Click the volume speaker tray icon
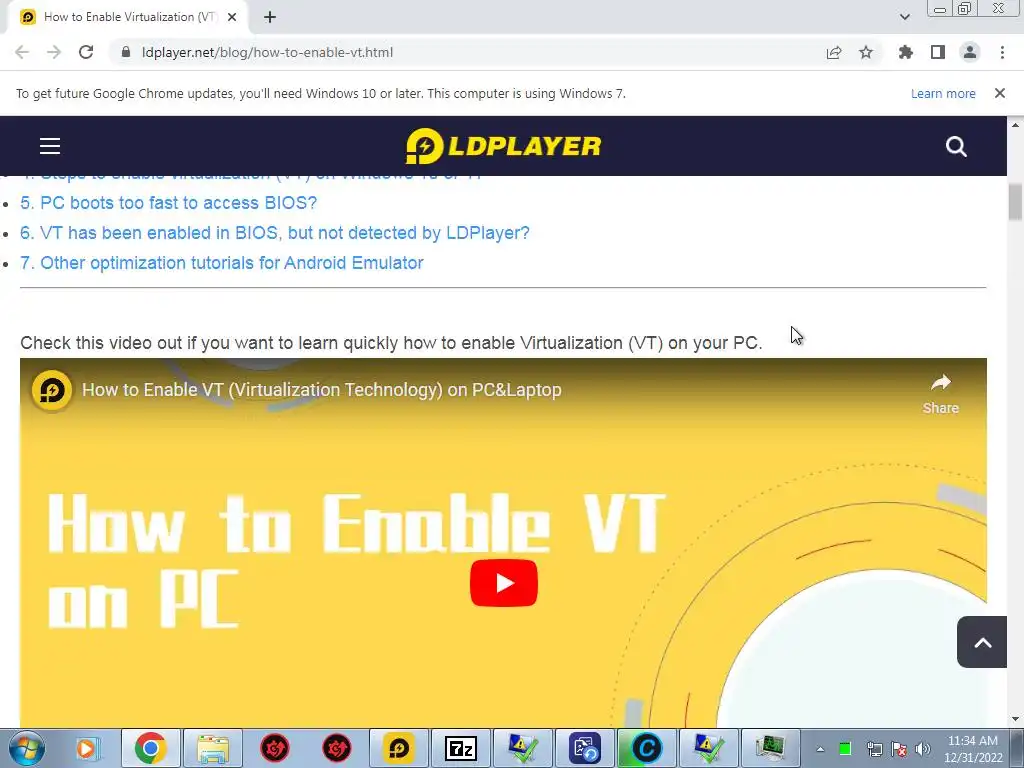1024x768 pixels. [923, 749]
